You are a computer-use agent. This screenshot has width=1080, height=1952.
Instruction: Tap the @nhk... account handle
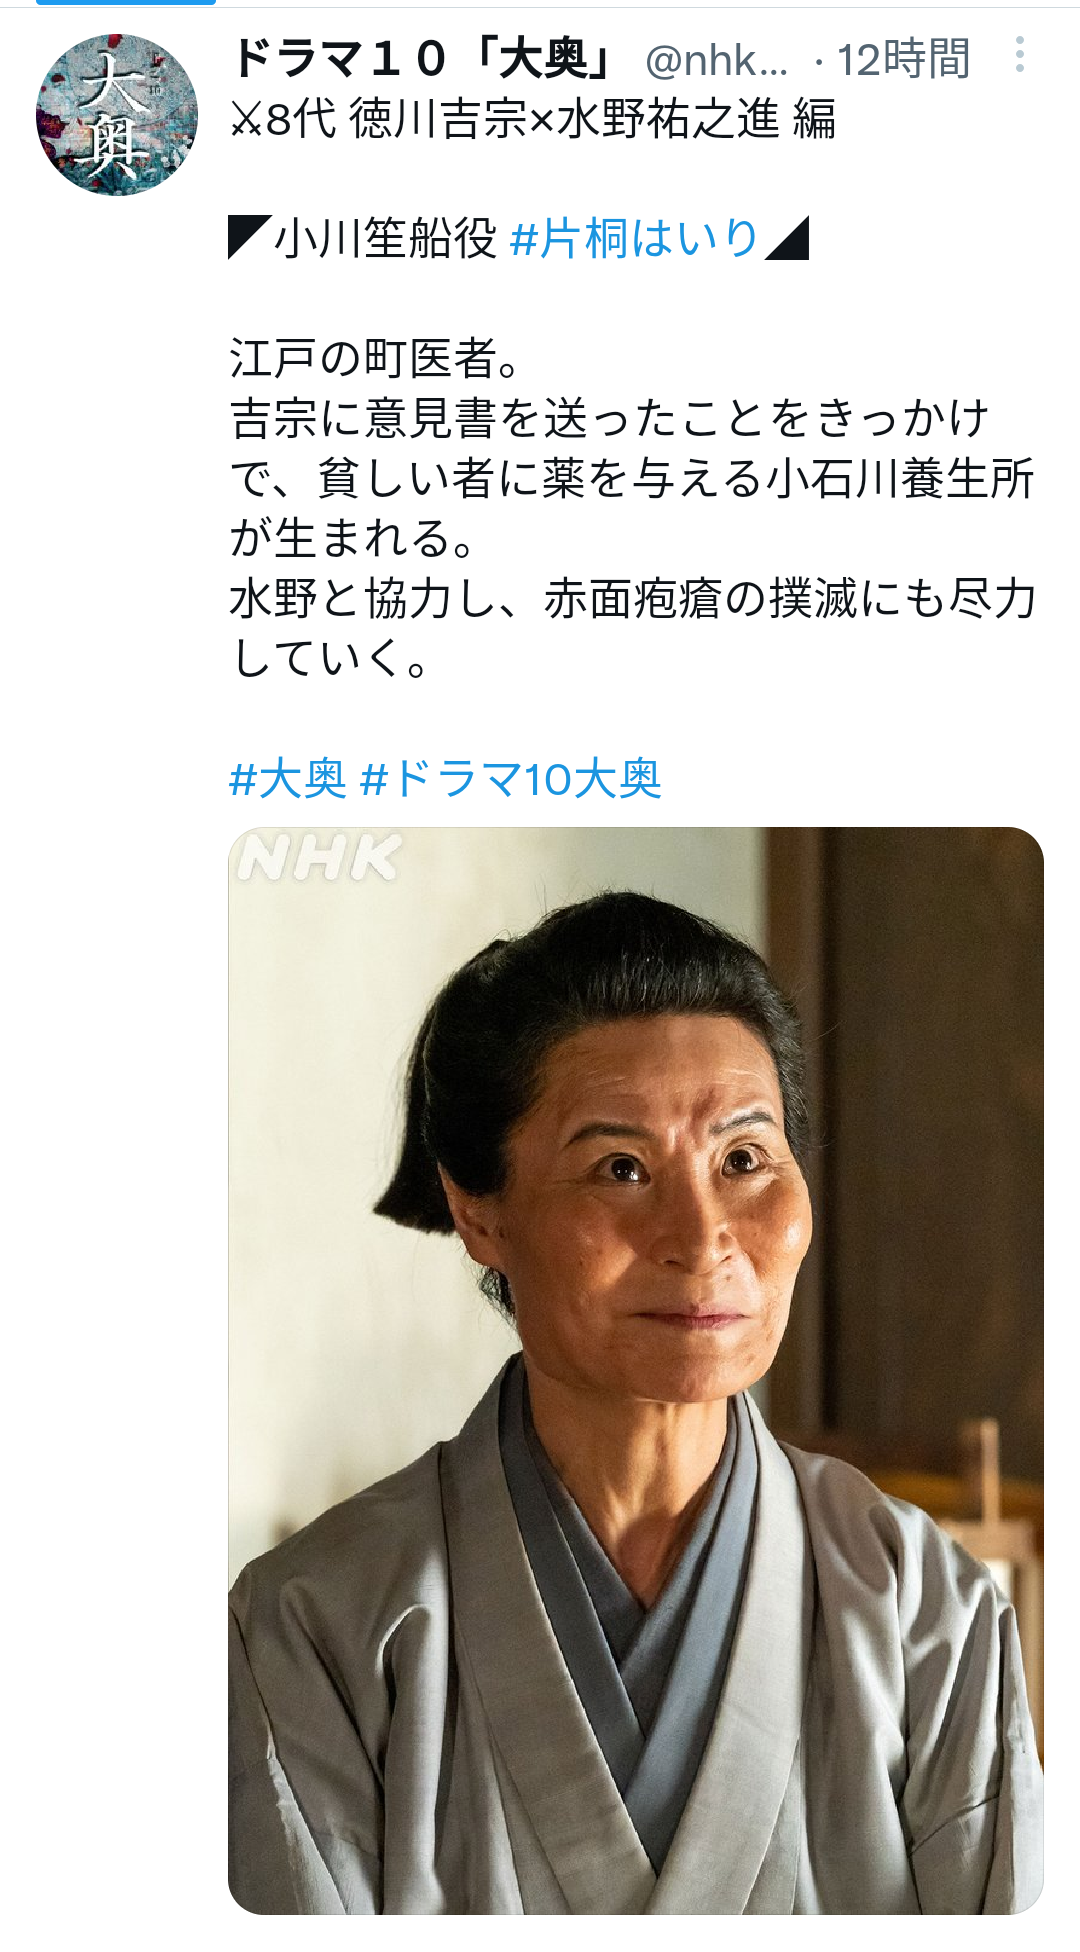(716, 61)
